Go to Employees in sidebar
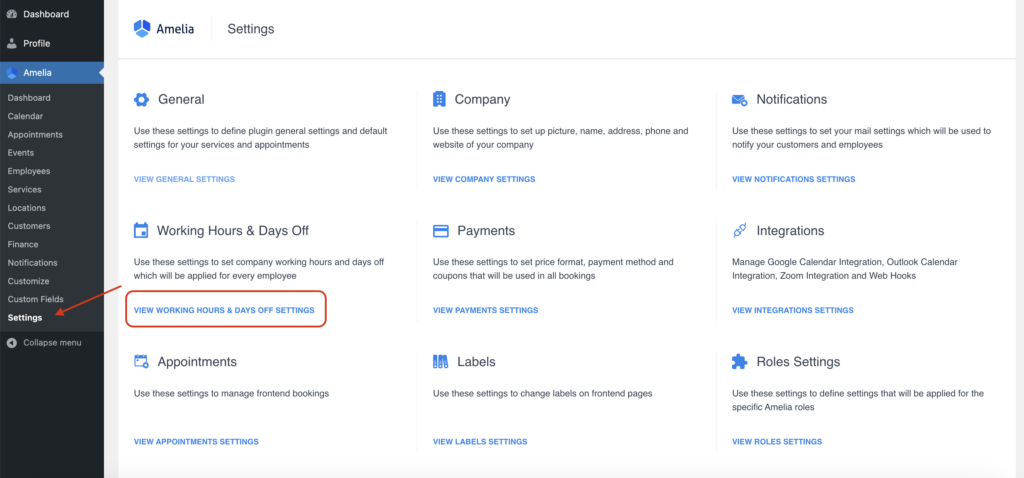The width and height of the screenshot is (1024, 478). (x=29, y=171)
